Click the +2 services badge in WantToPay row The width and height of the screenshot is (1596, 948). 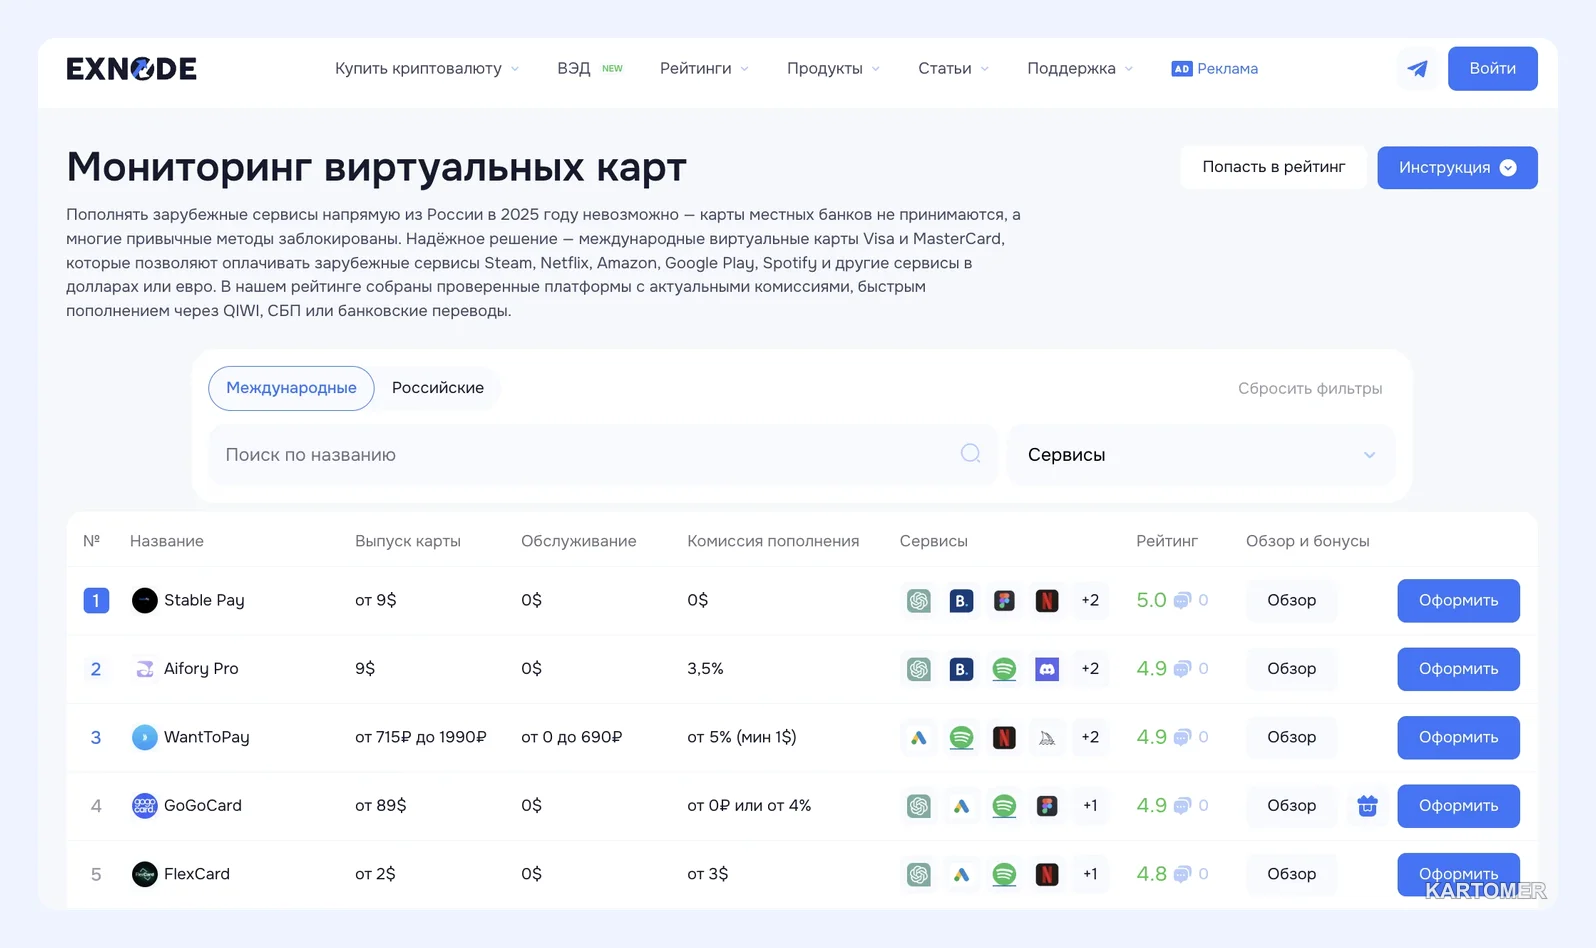[1090, 737]
